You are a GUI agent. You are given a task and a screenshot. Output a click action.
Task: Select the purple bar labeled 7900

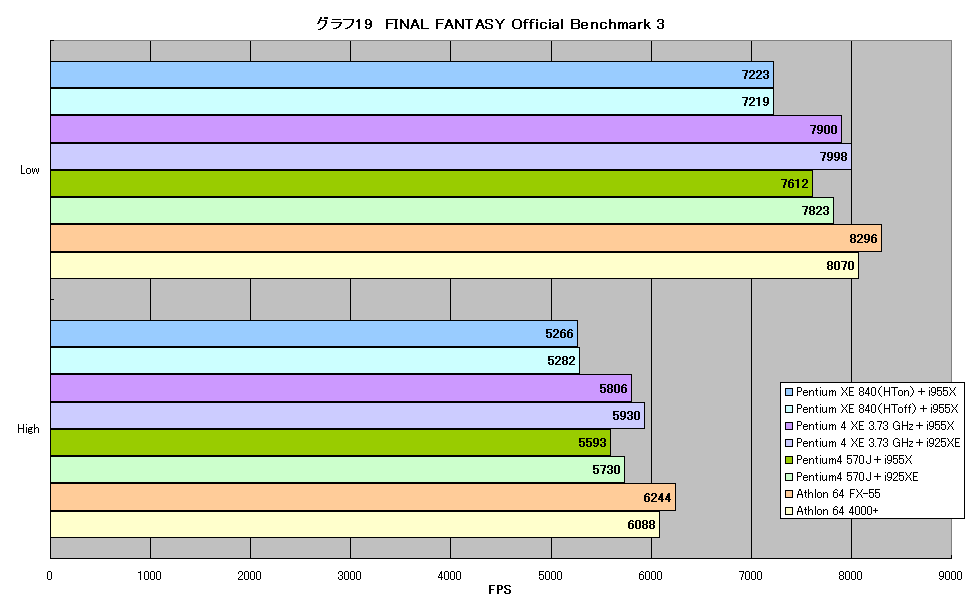point(446,129)
